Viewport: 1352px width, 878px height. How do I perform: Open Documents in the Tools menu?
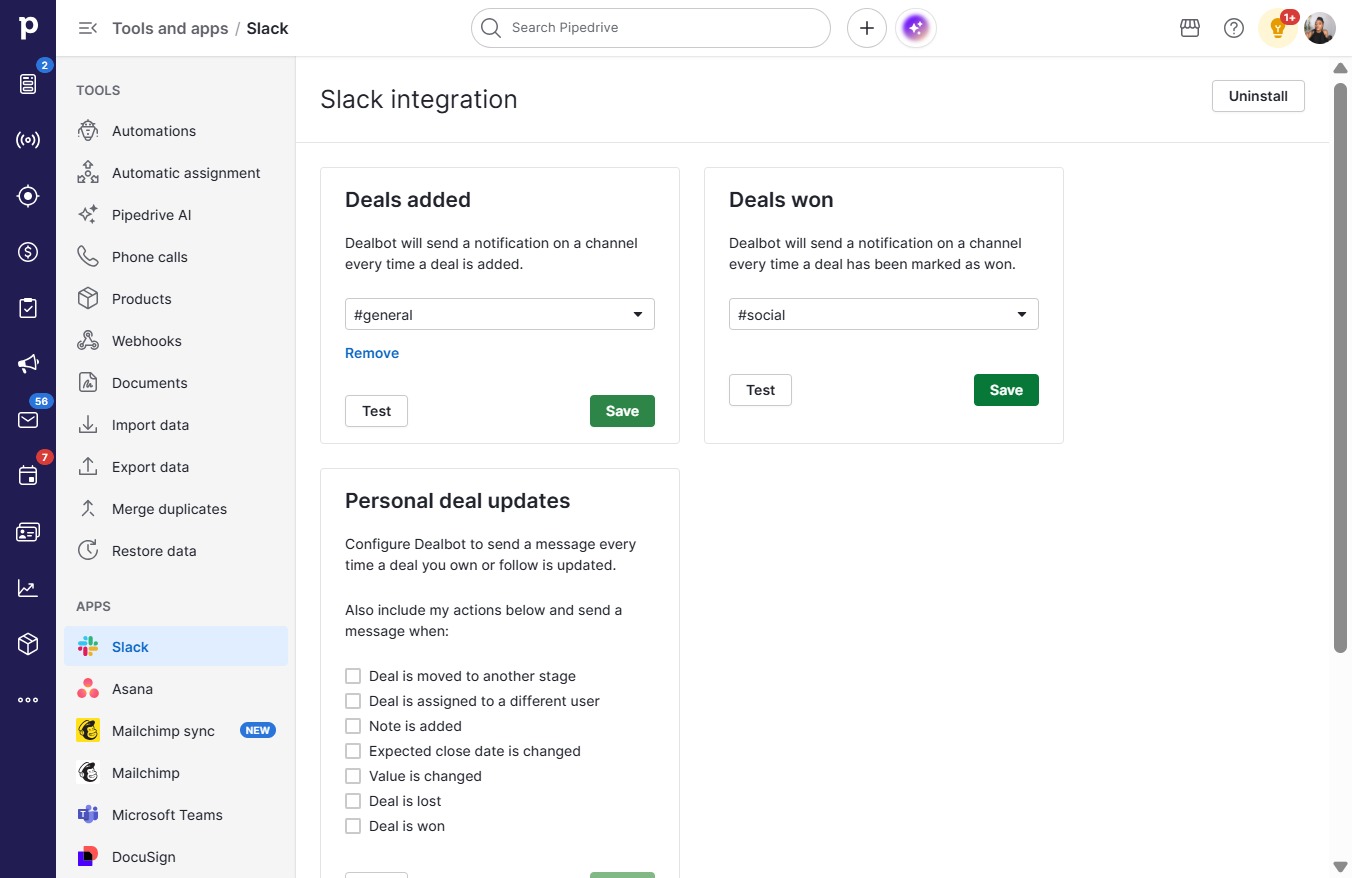tap(176, 383)
